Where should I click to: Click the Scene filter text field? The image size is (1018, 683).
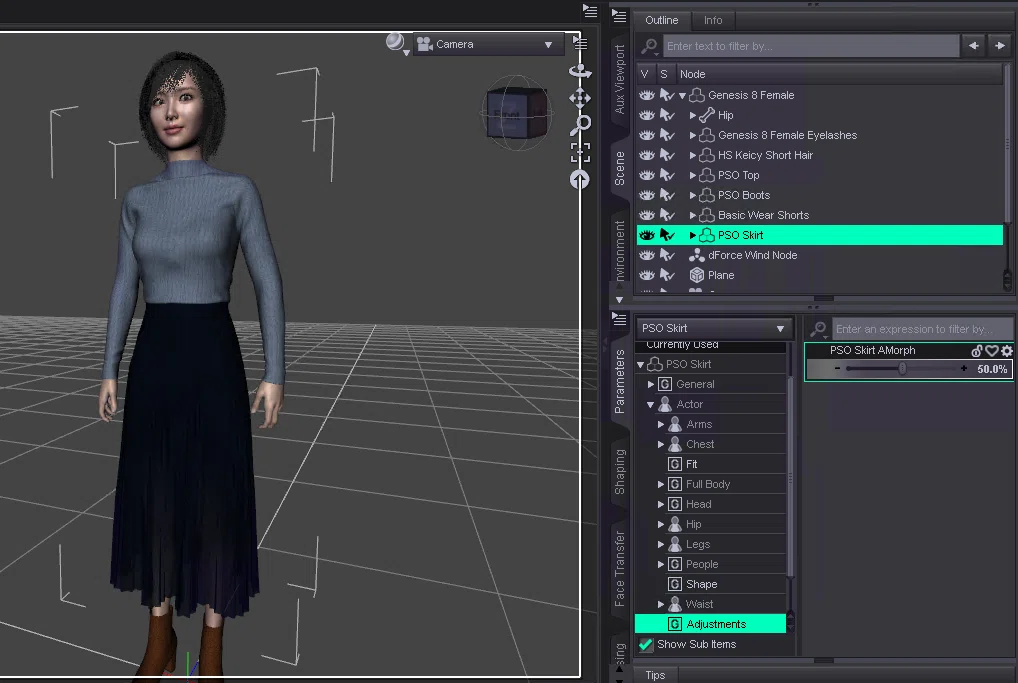click(x=810, y=46)
